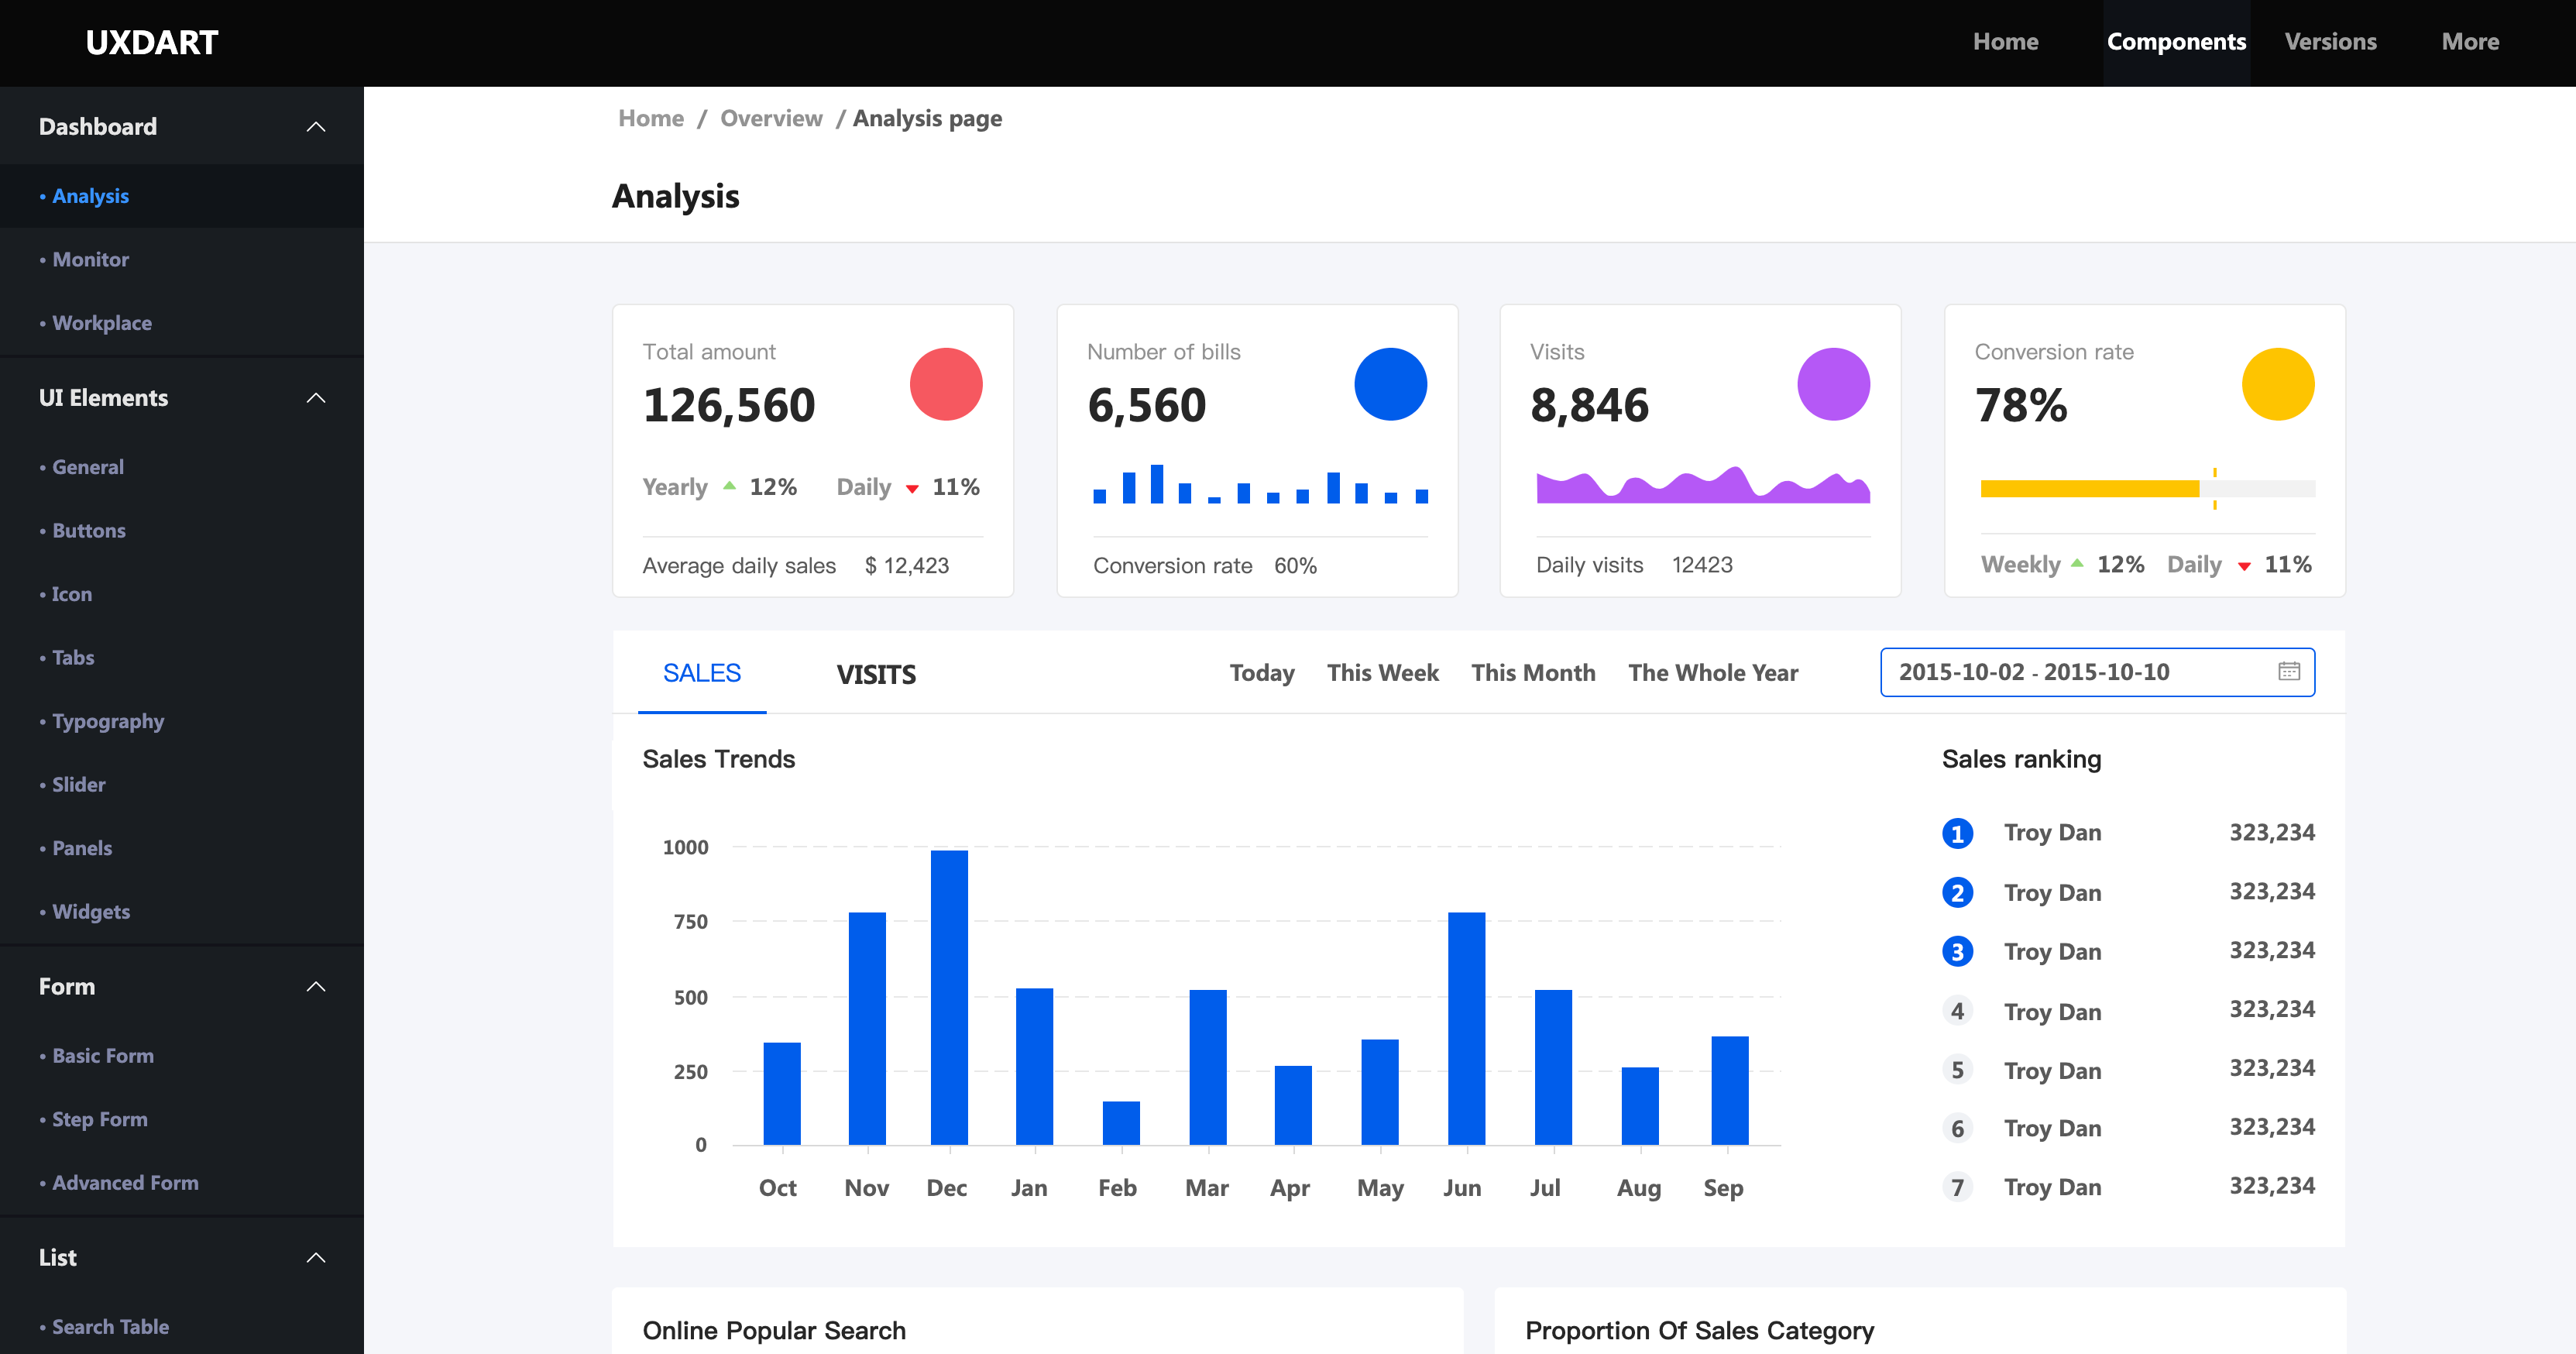Image resolution: width=2576 pixels, height=1354 pixels.
Task: Click rank 3 badge in Sales ranking
Action: tap(1957, 951)
